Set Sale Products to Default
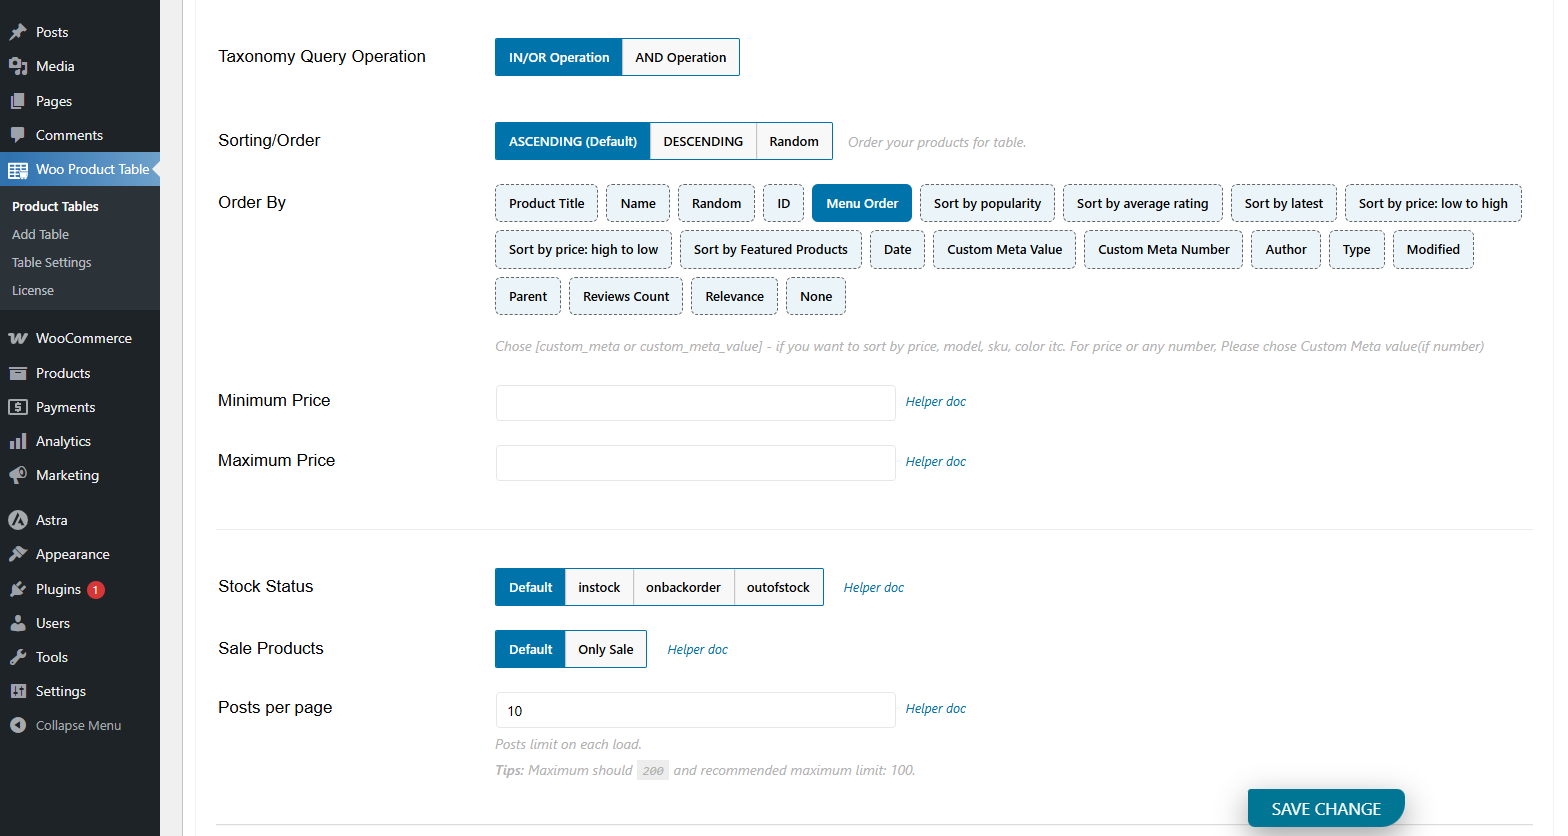The width and height of the screenshot is (1568, 836). pyautogui.click(x=530, y=649)
